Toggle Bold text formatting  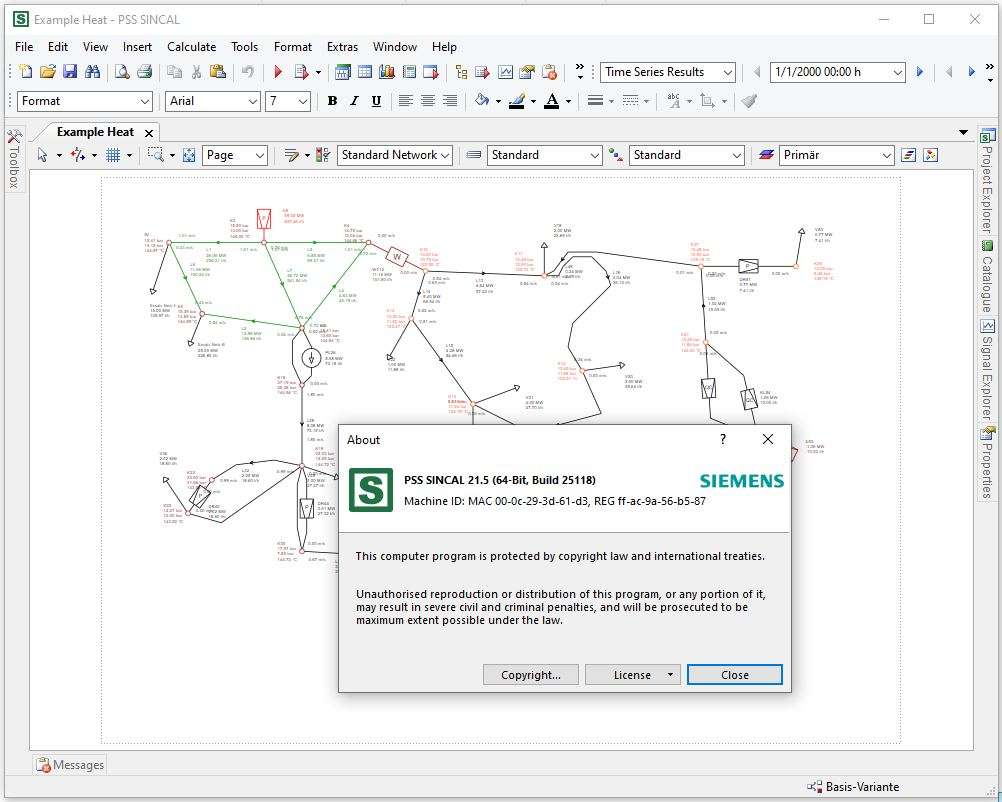[332, 101]
